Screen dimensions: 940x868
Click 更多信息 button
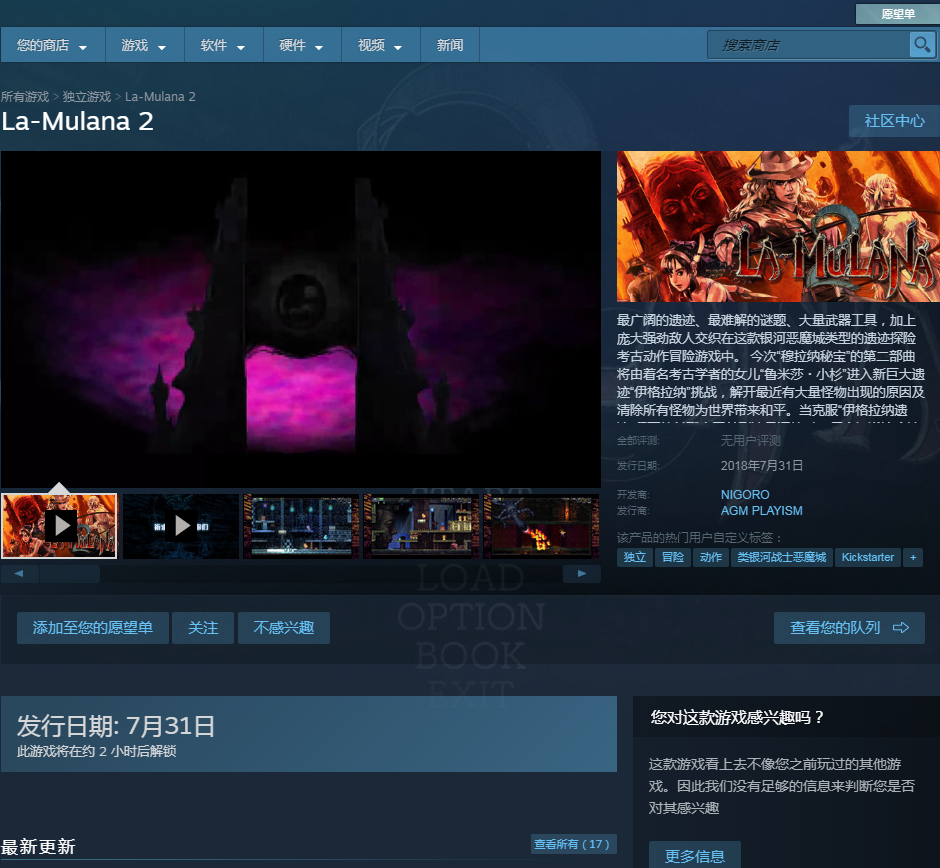tap(695, 855)
